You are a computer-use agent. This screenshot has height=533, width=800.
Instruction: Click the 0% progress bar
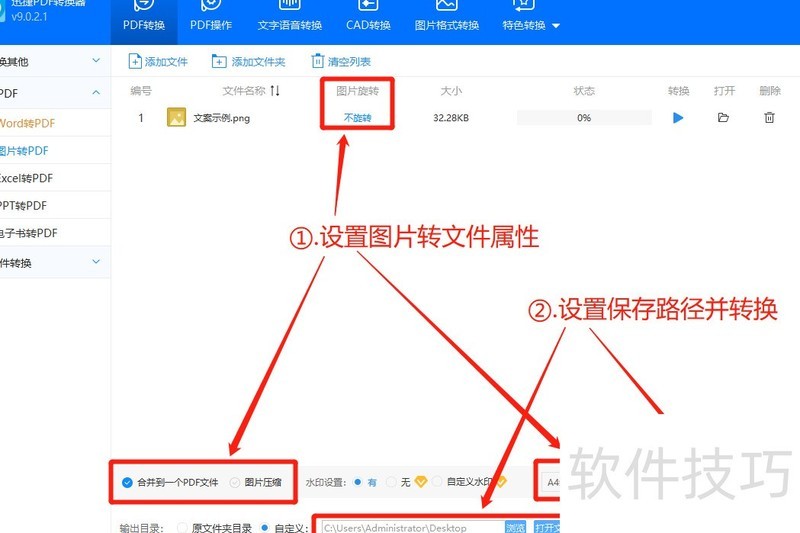tap(584, 118)
